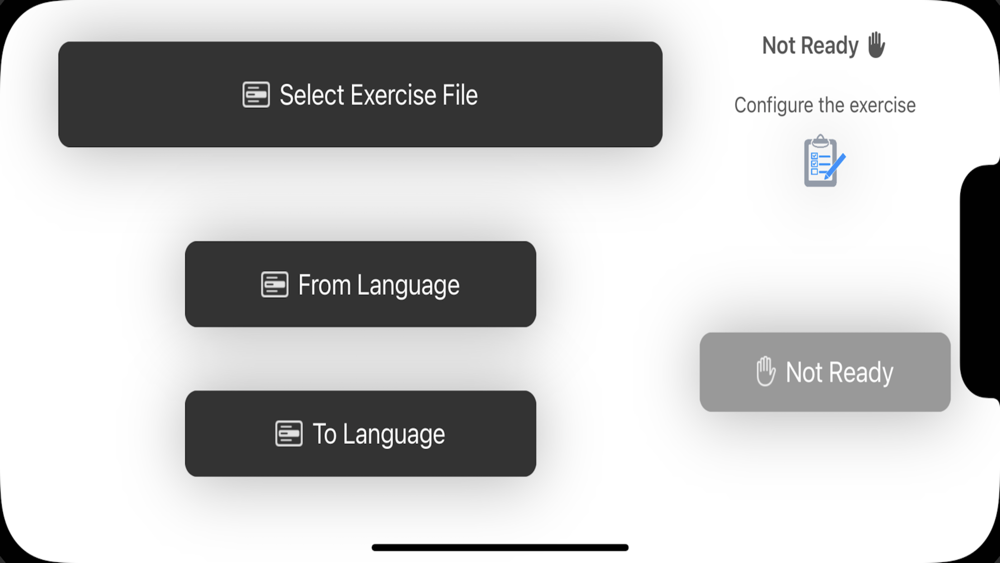Click the solid hand icon beside Not Ready heading
Screen dimensions: 1000x563
[876, 45]
